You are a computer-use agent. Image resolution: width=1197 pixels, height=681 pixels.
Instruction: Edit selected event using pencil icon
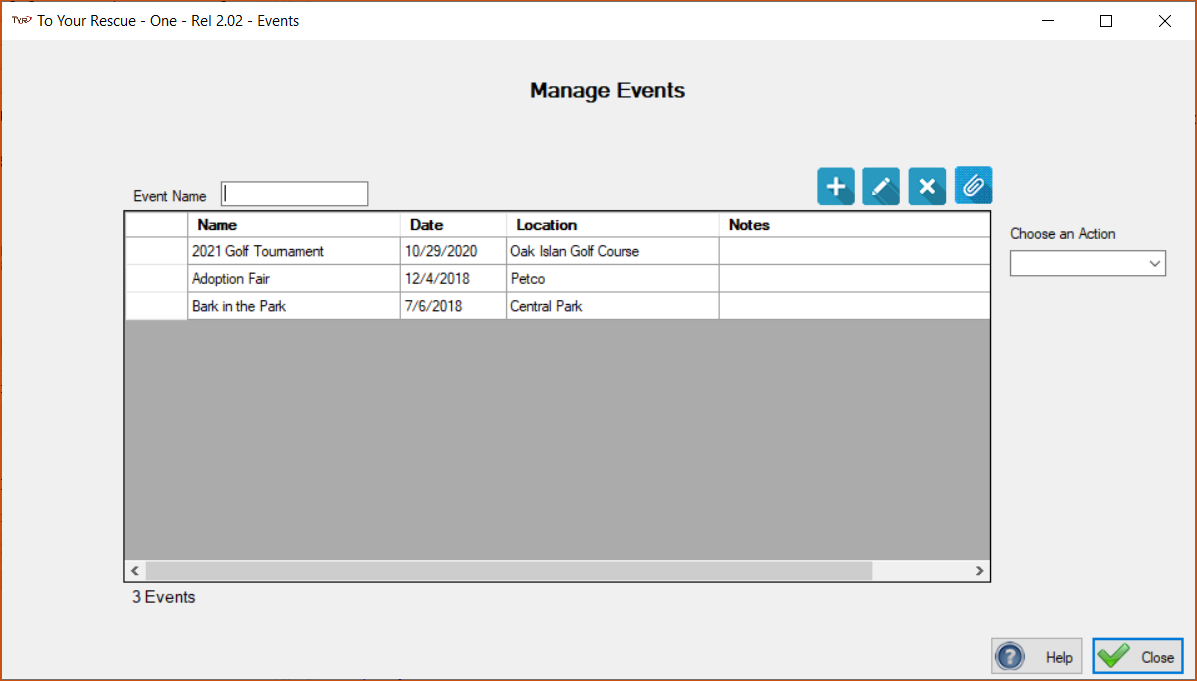[881, 186]
